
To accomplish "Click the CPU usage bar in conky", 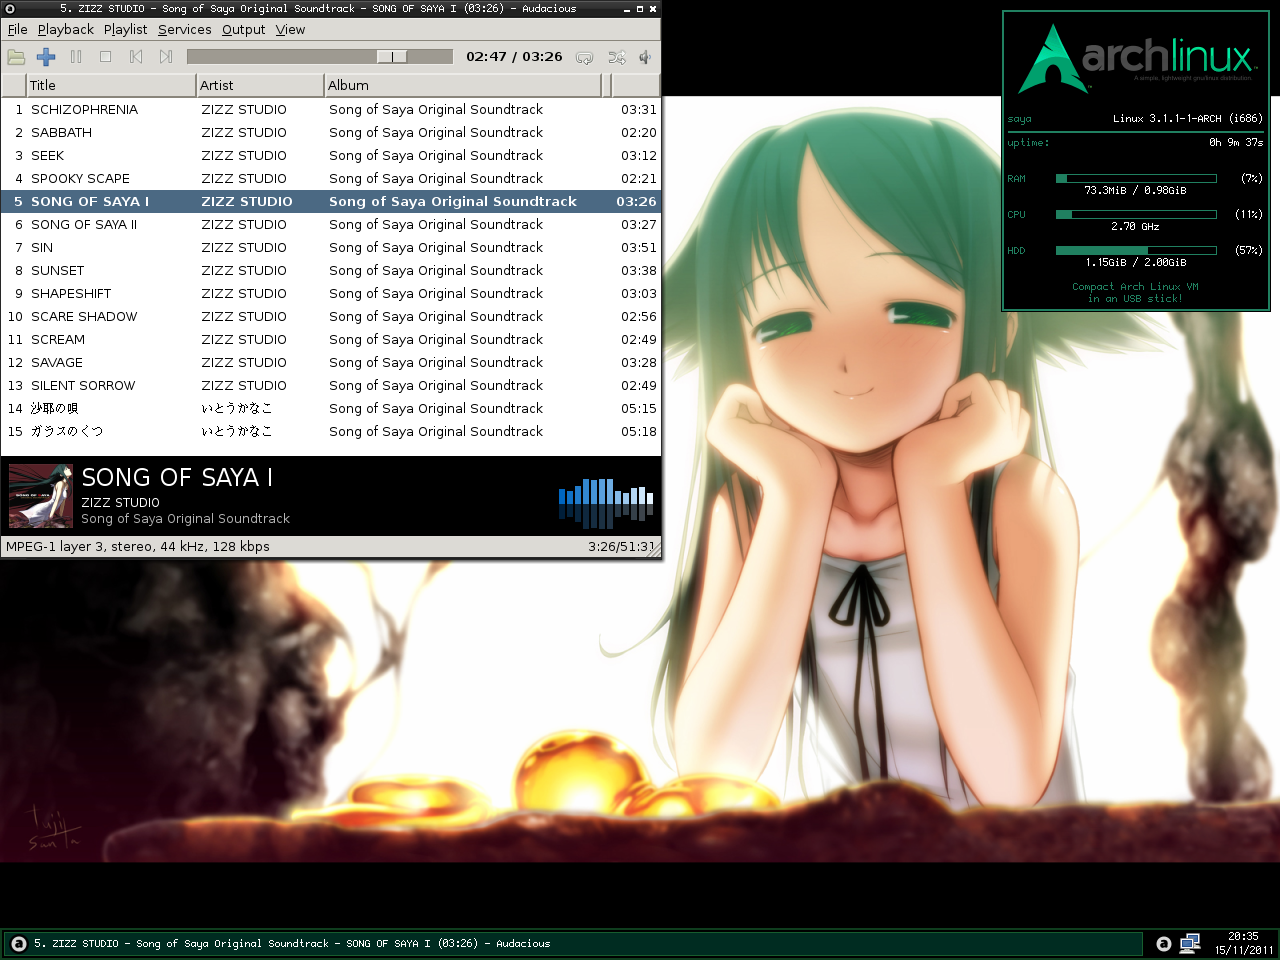I will click(x=1136, y=215).
